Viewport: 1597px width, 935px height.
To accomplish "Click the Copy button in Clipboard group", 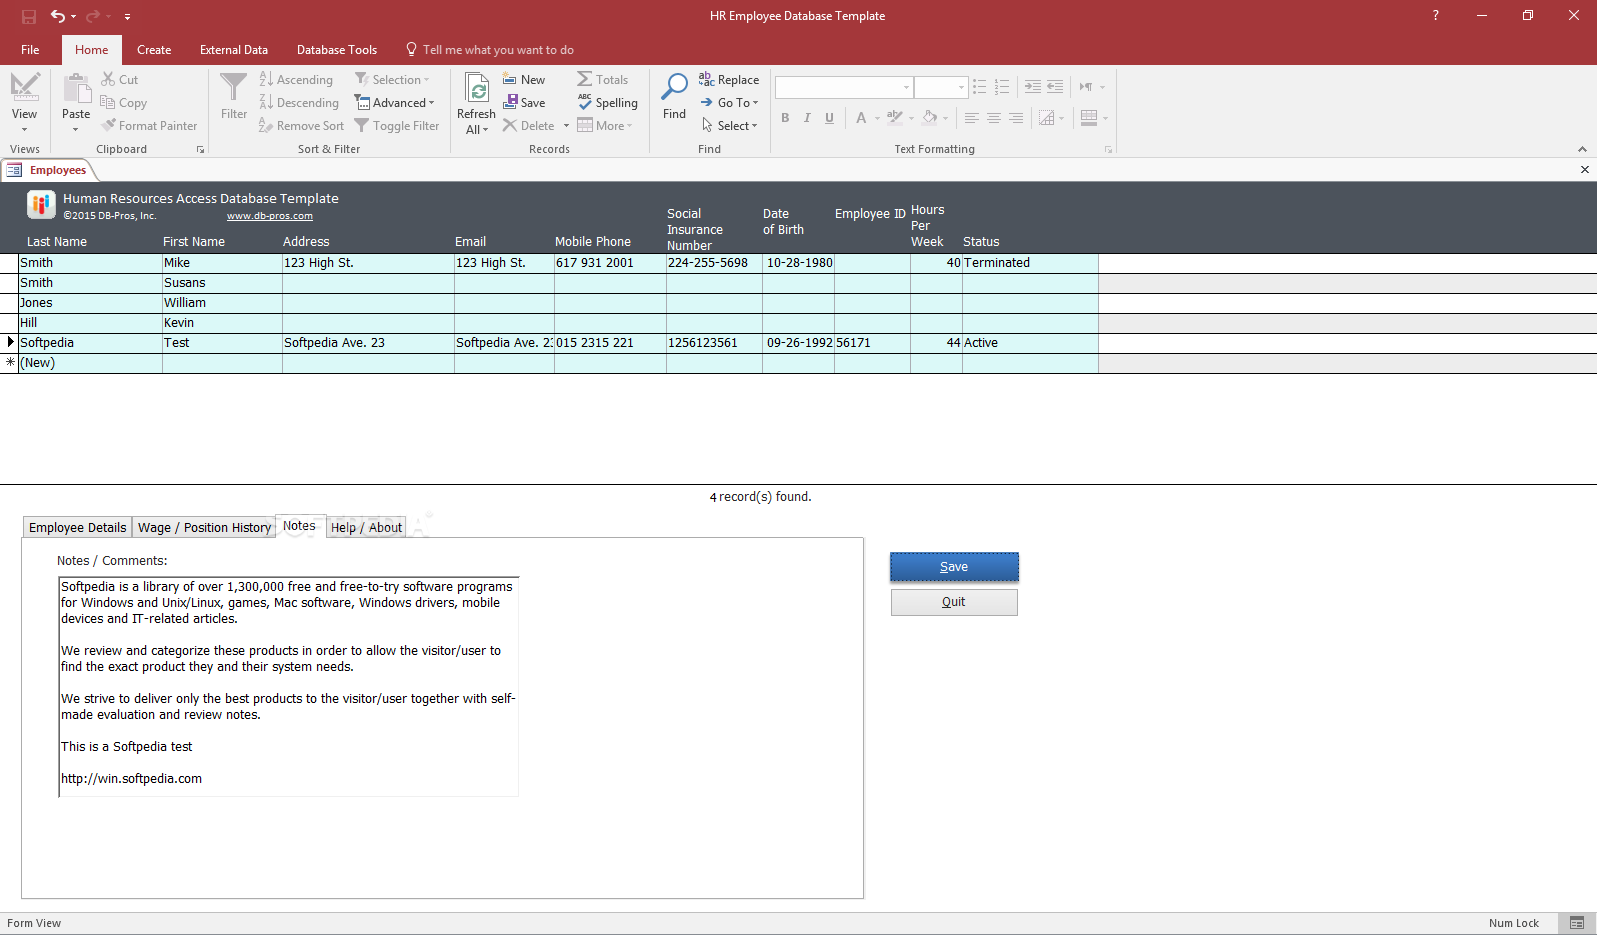I will click(x=123, y=103).
